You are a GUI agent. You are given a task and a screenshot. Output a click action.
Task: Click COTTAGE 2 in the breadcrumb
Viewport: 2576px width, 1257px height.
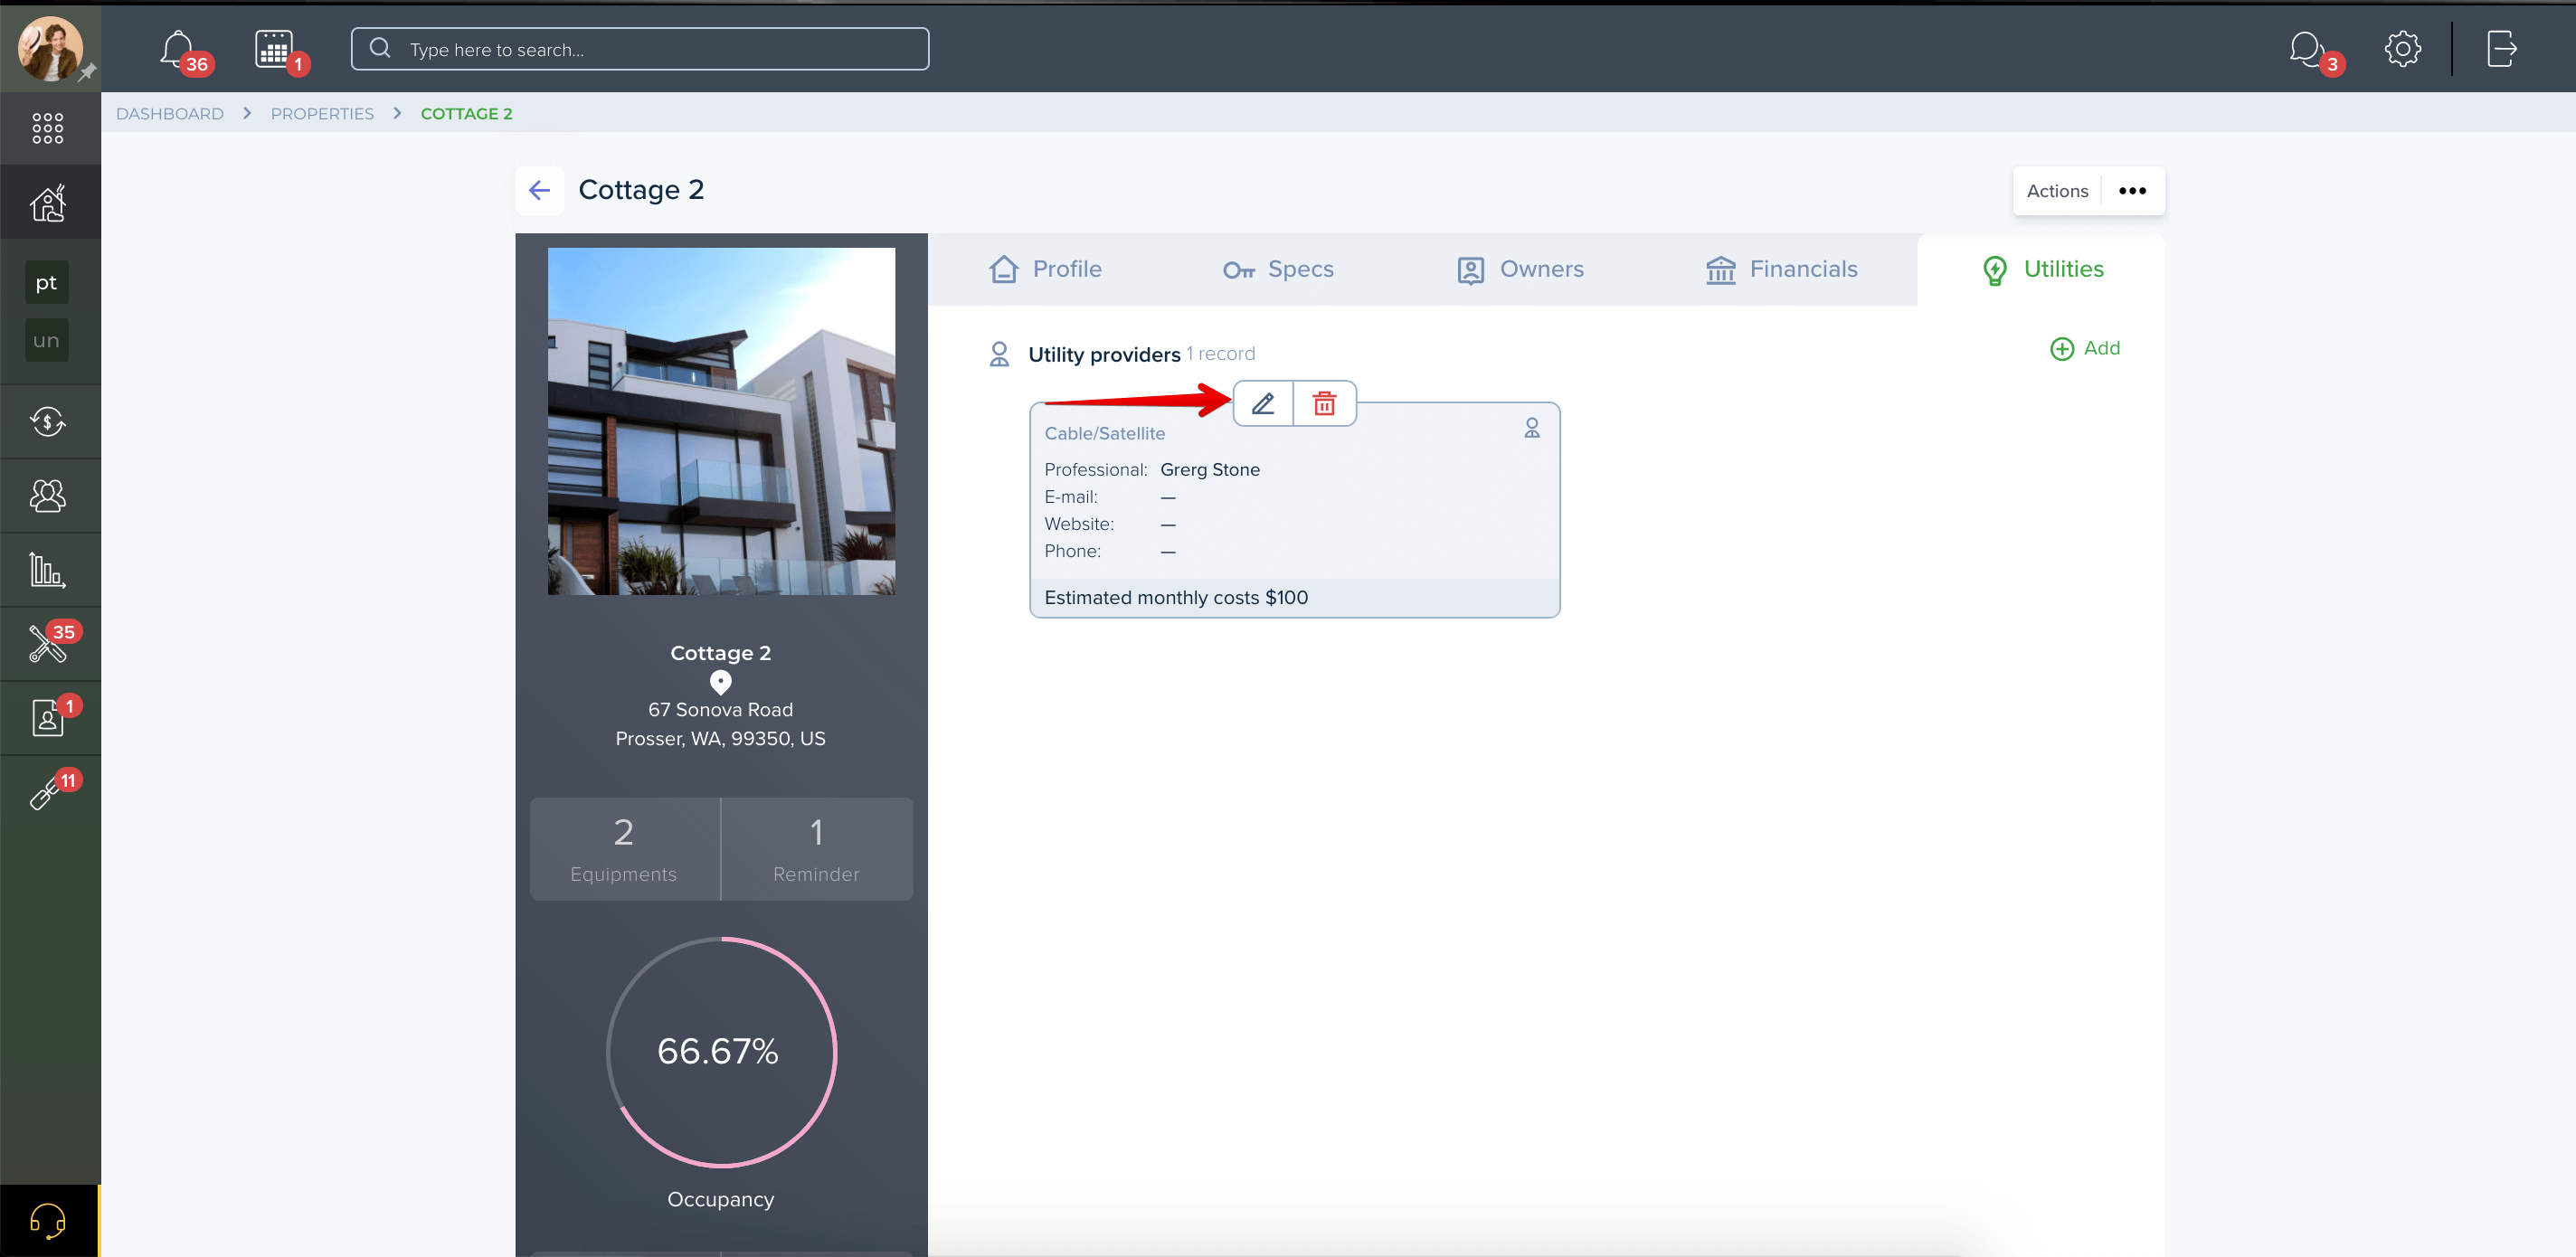coord(466,113)
